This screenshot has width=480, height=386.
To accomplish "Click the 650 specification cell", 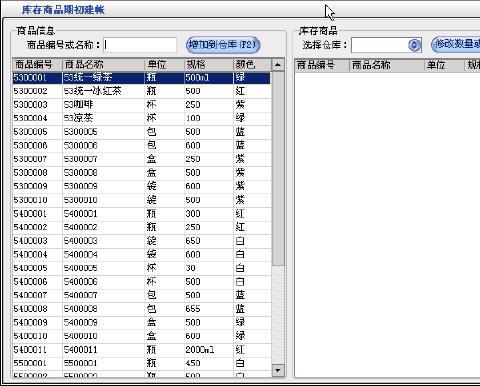I will (208, 241).
